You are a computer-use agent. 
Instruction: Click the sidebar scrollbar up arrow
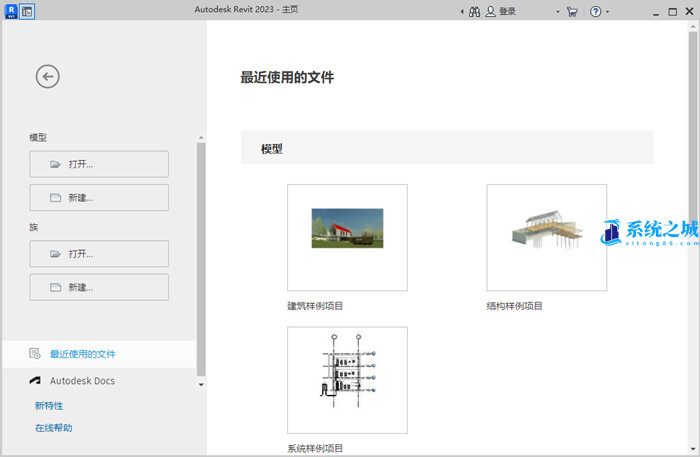tap(201, 137)
